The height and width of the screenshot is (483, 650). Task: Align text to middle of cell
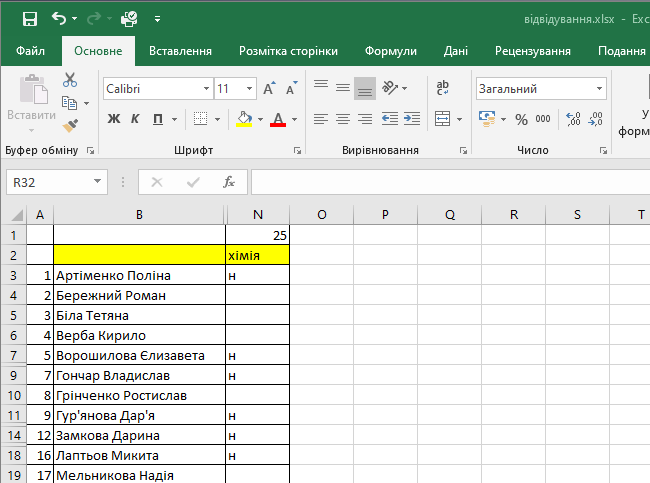pos(343,88)
